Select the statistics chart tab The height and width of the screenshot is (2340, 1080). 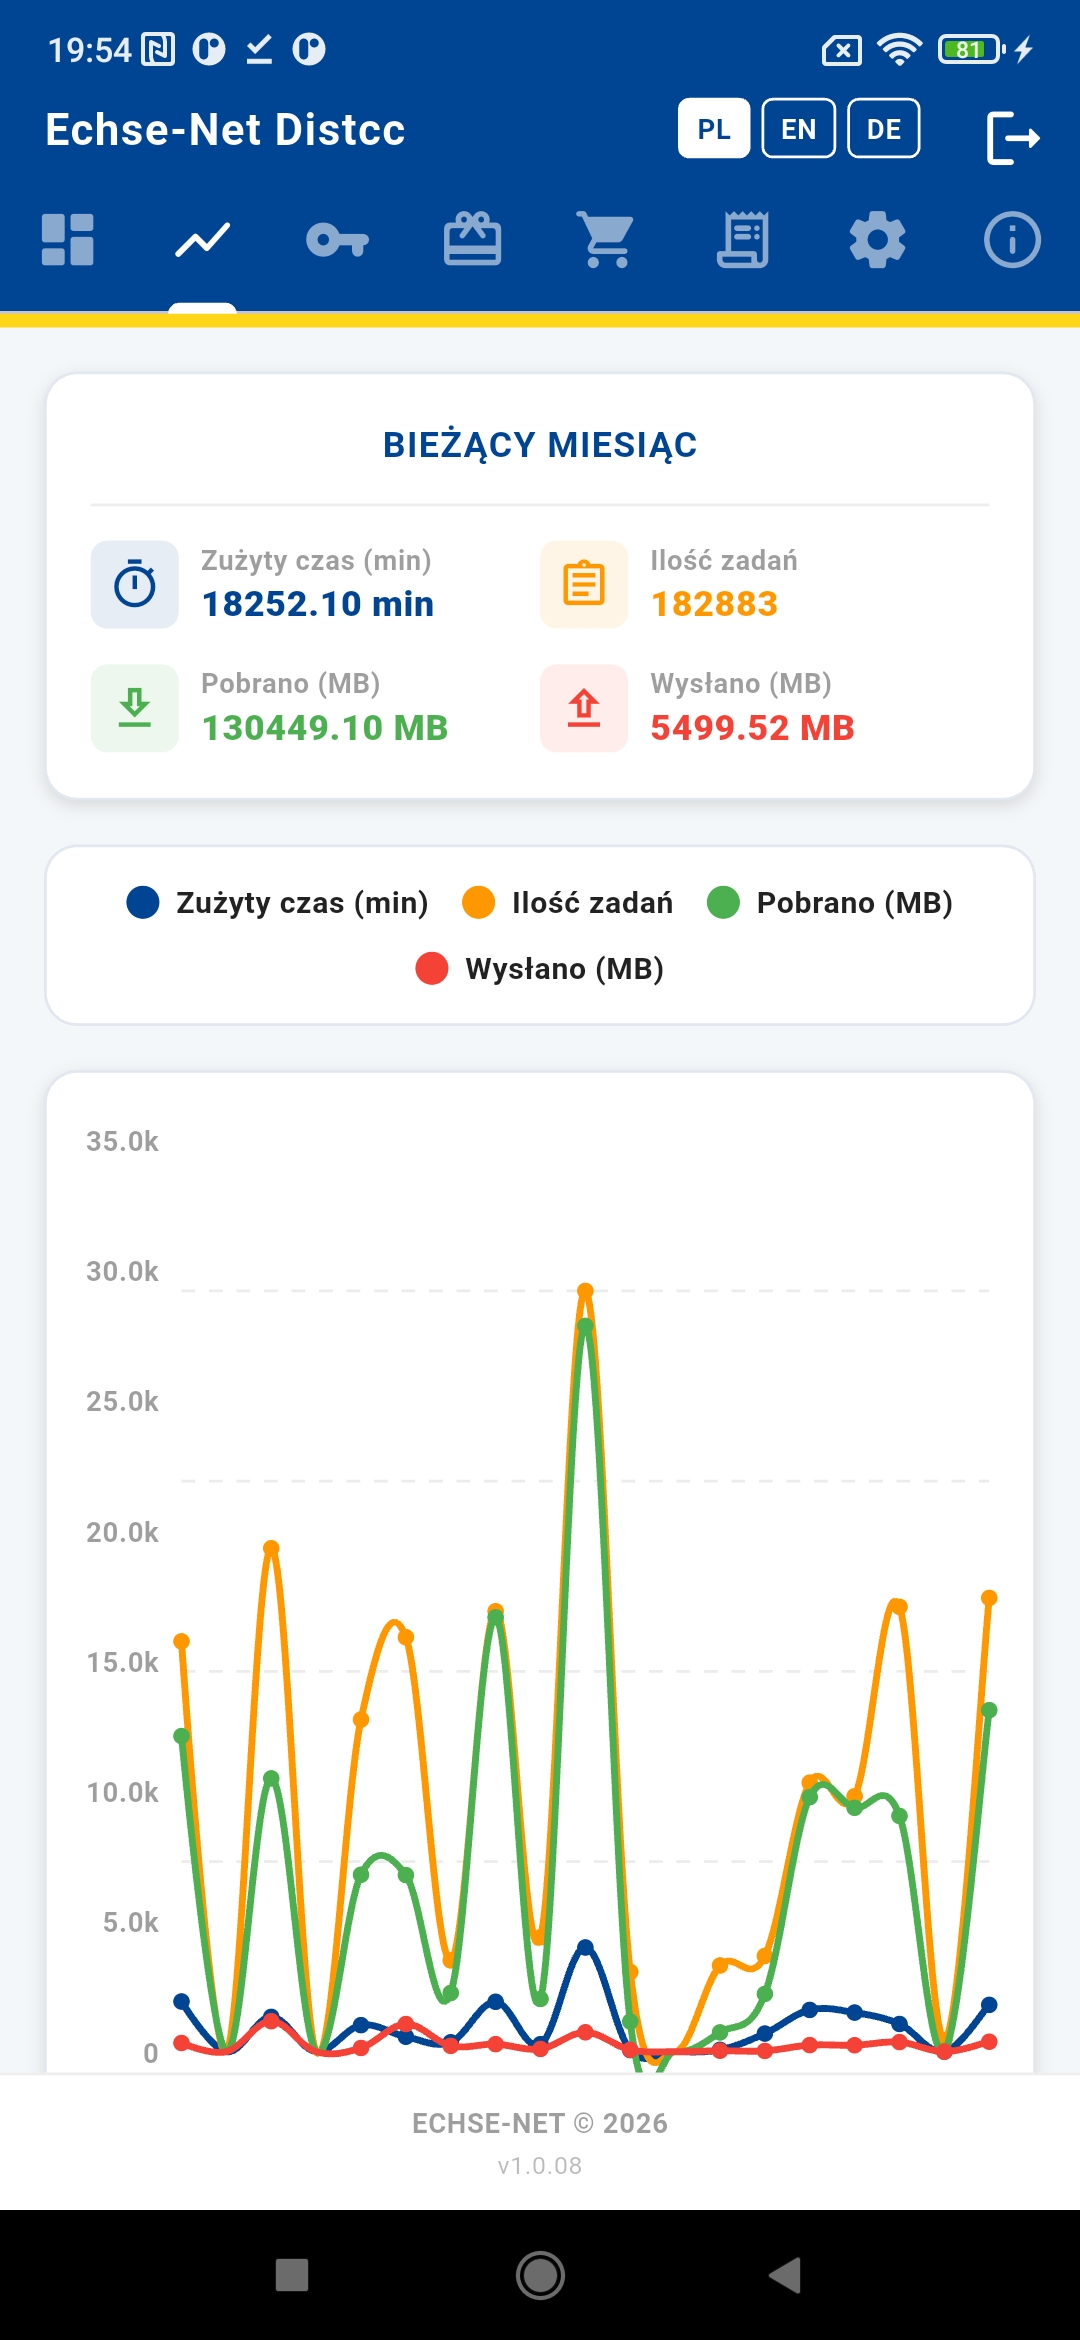203,240
